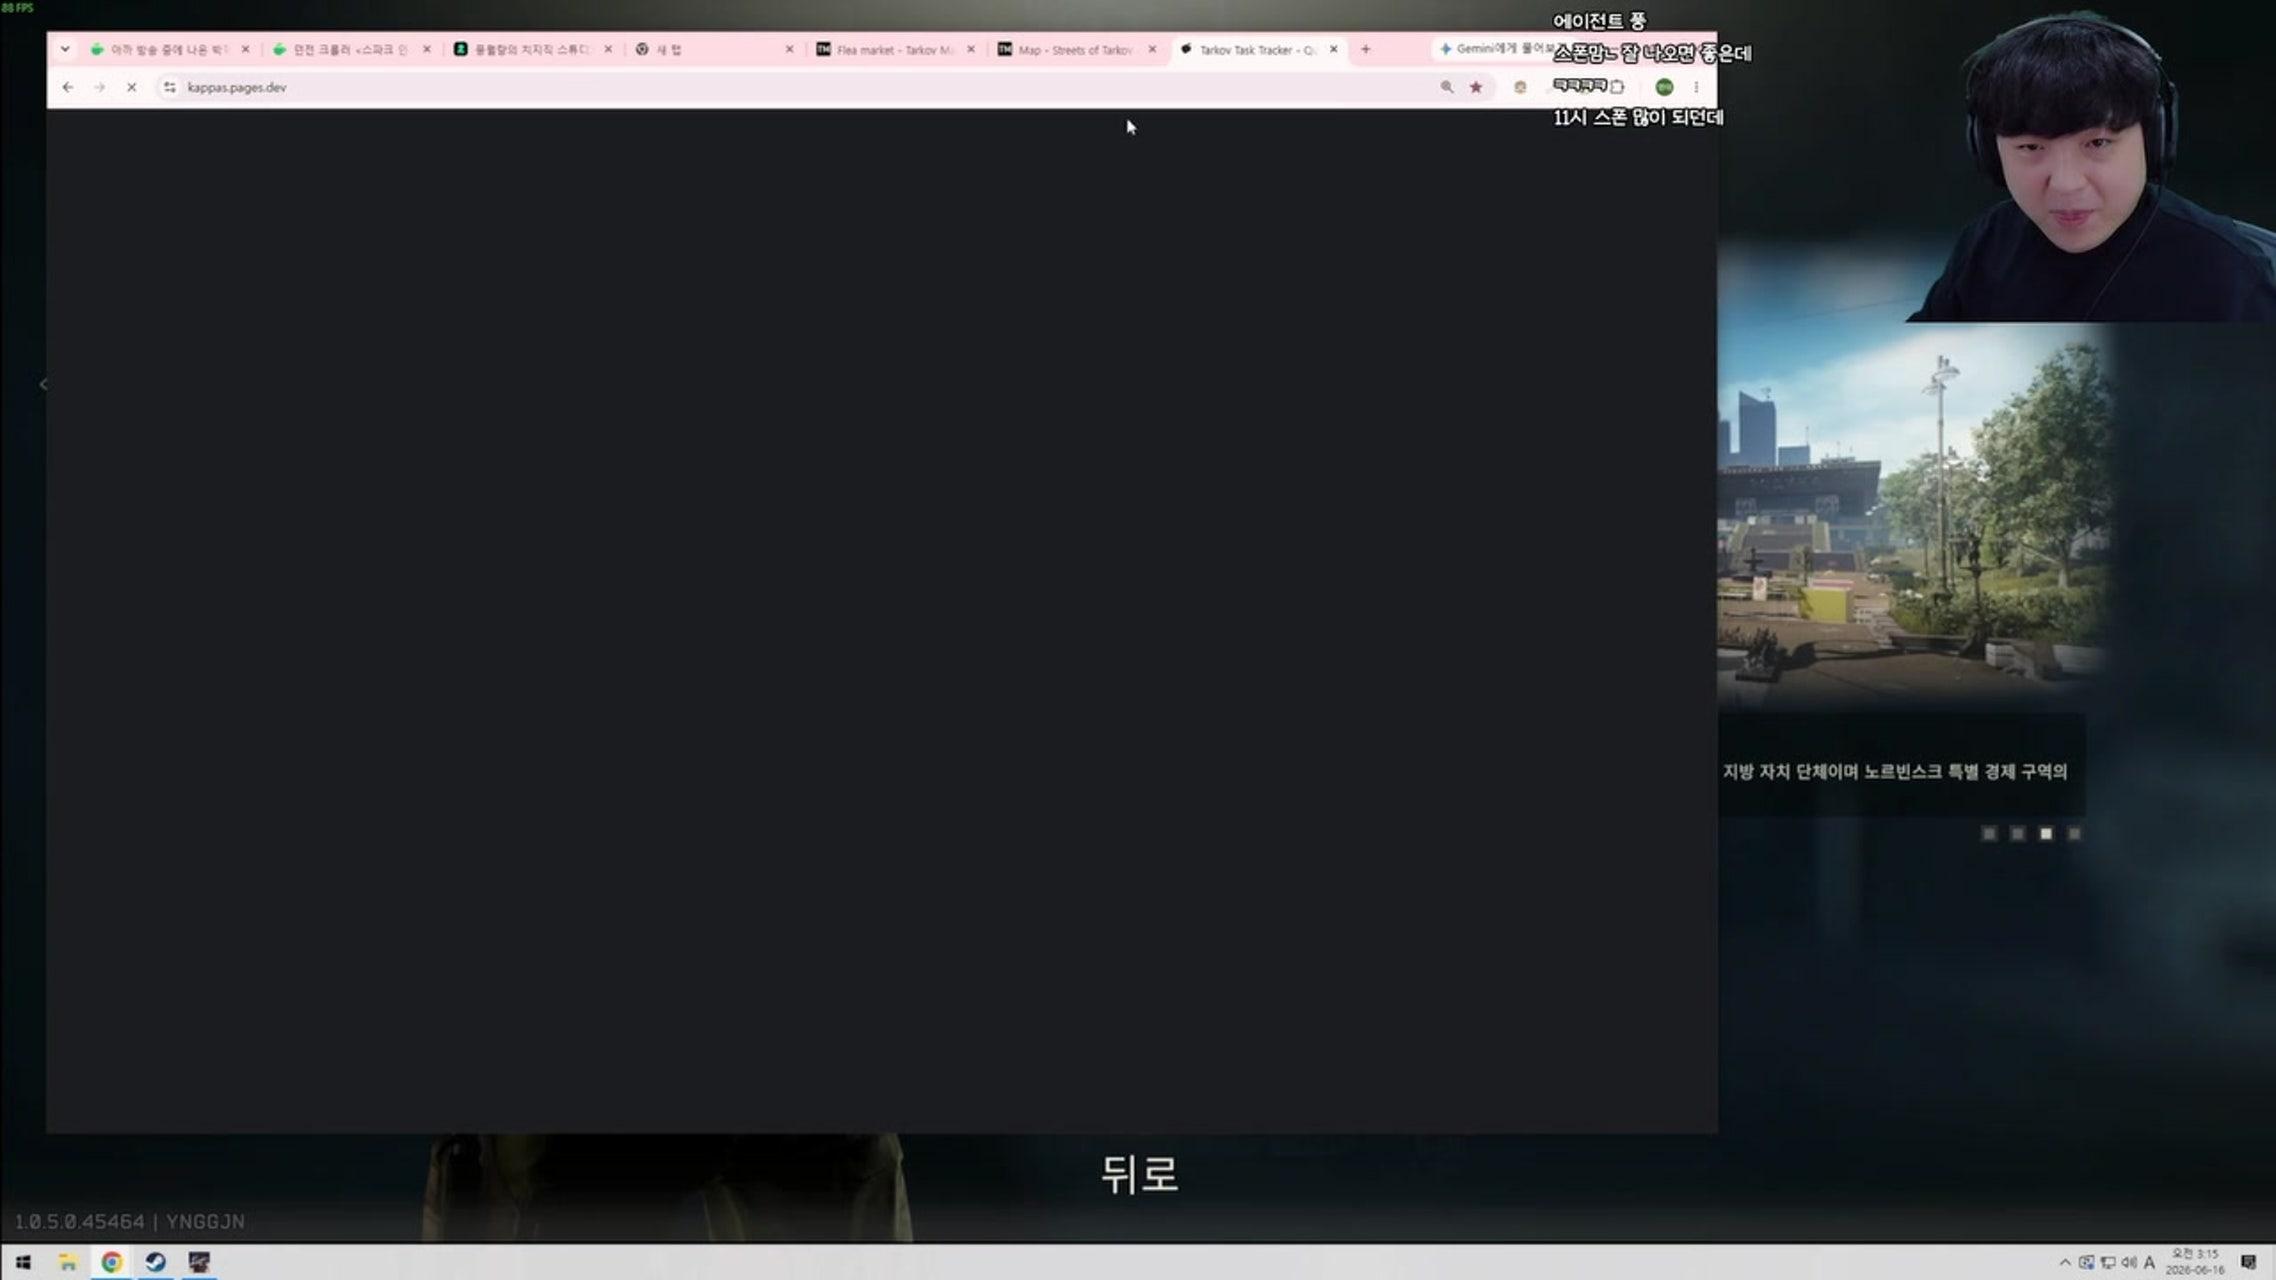The image size is (2276, 1280).
Task: Click the zoom magnifier icon in the address bar
Action: point(1447,87)
